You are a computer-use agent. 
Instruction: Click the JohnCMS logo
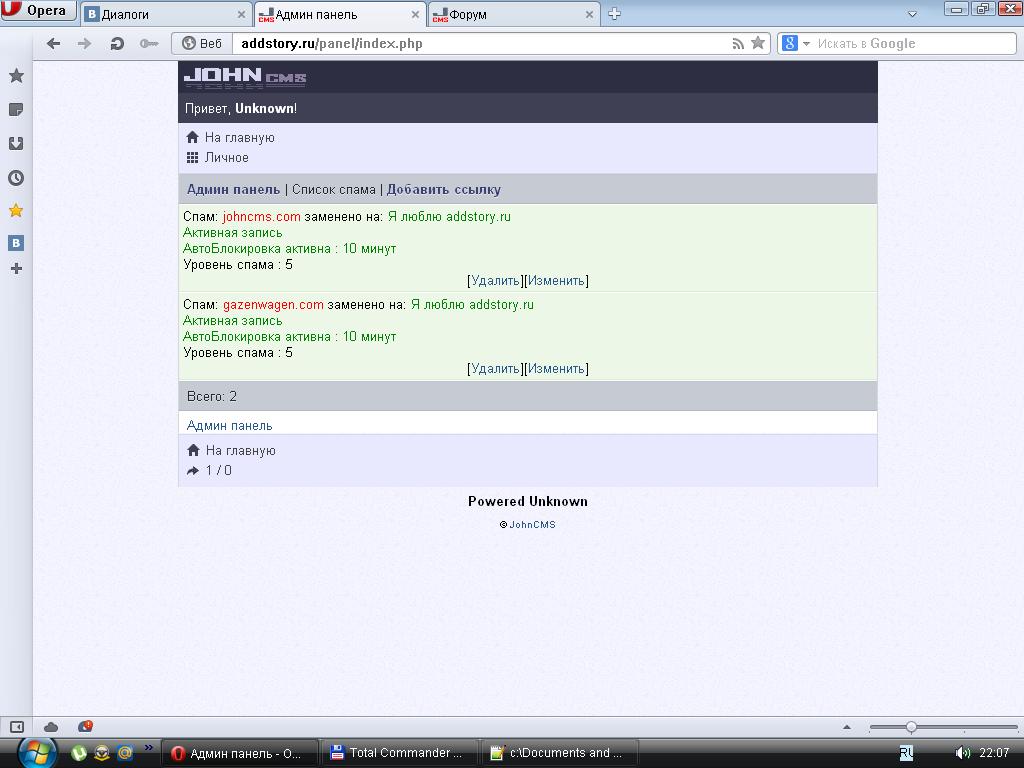click(x=245, y=77)
